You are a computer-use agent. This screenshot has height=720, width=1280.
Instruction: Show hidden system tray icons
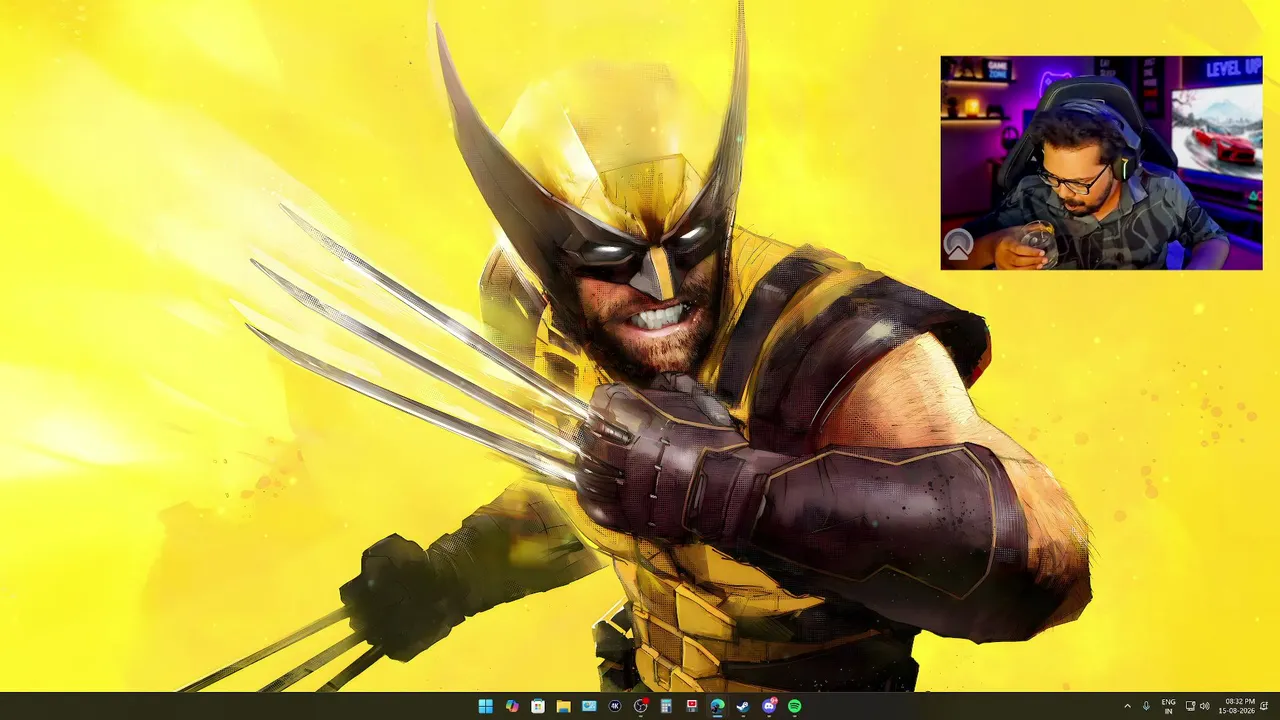pyautogui.click(x=1127, y=706)
